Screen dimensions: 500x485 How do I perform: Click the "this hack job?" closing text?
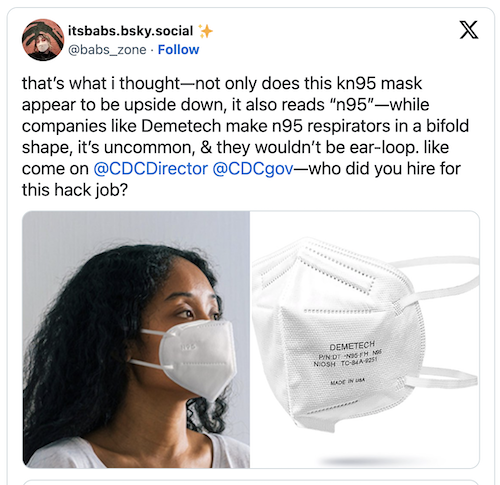[x=75, y=190]
